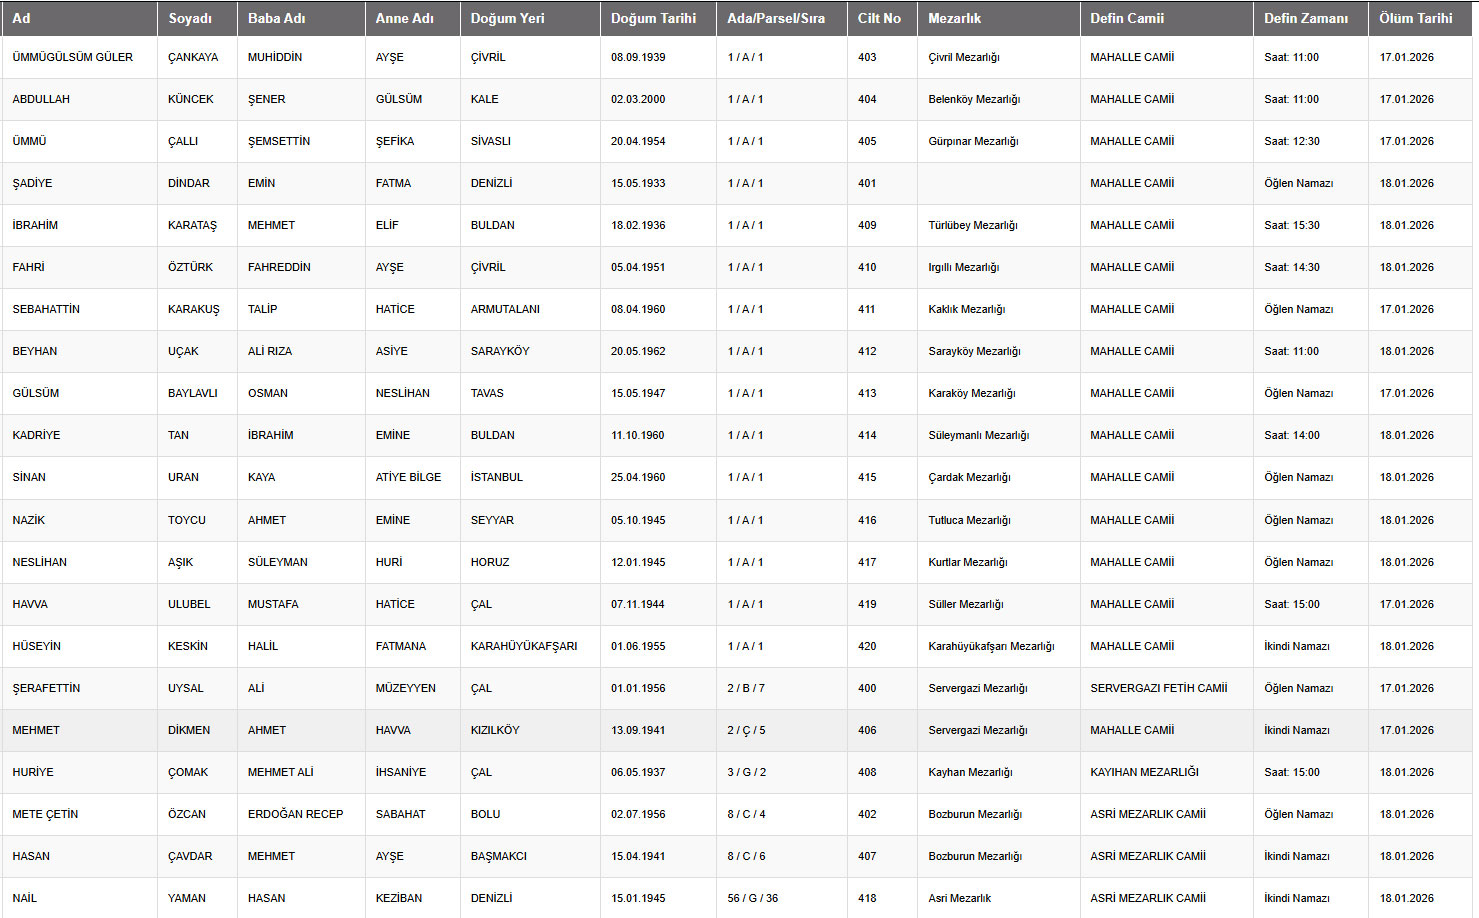Click the Soyadı column header
Viewport: 1479px width, 918px height.
point(190,18)
